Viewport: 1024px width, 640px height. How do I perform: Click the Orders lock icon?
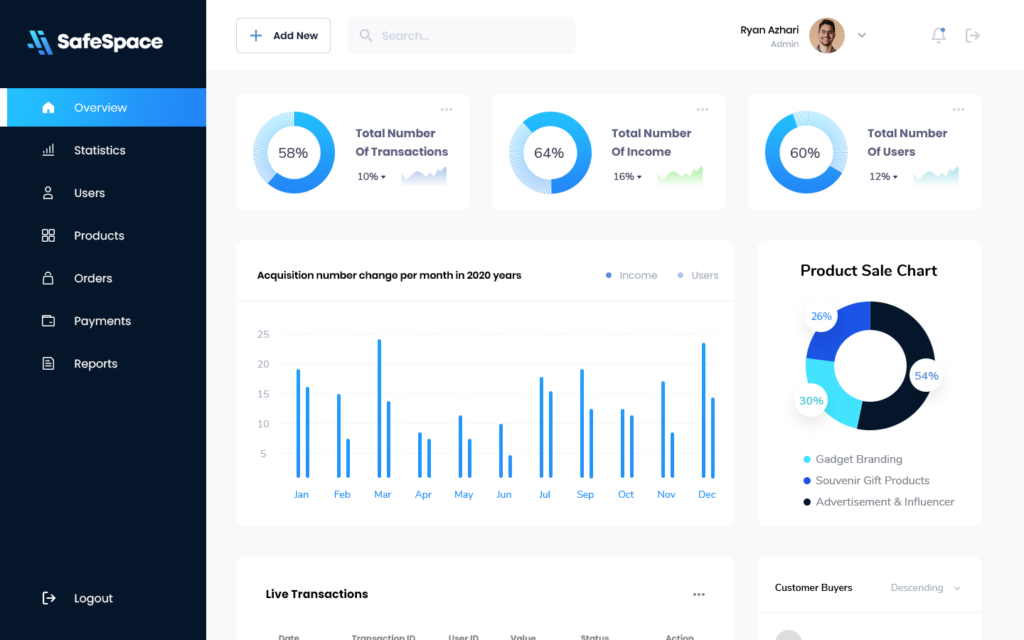click(x=48, y=278)
